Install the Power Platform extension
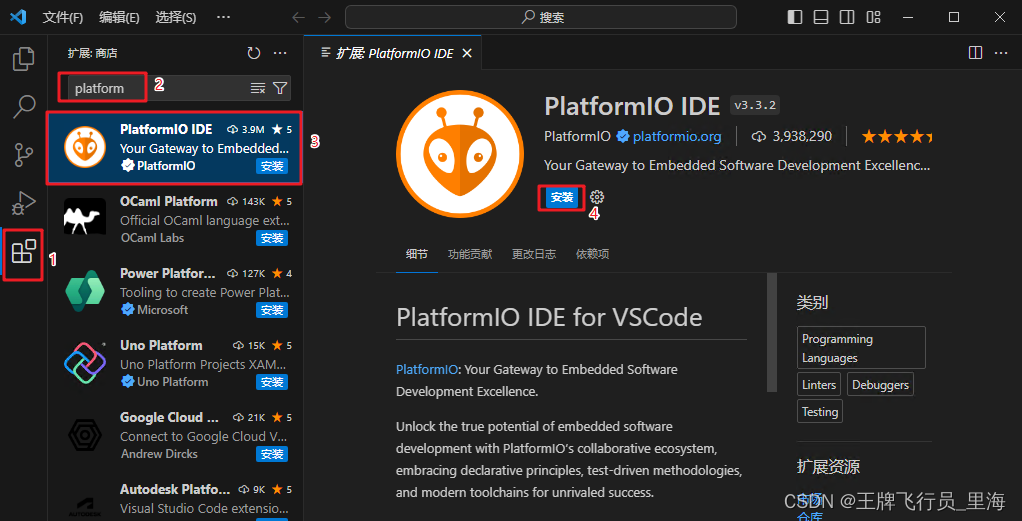The height and width of the screenshot is (521, 1022). [272, 310]
